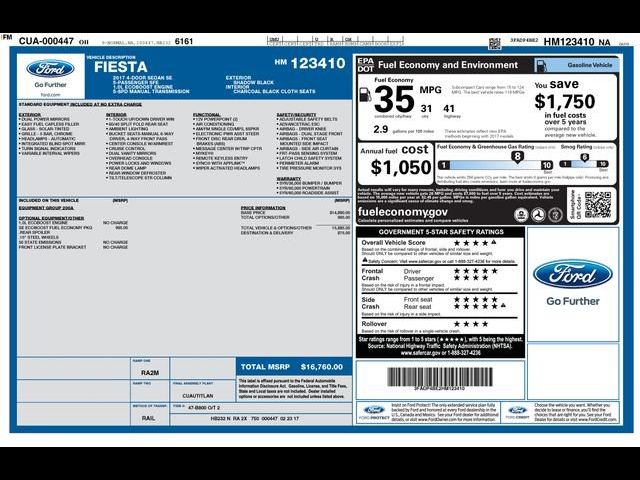Image resolution: width=640 pixels, height=480 pixels.
Task: Click the Total MSRP $16,760.00 bar
Action: pos(294,367)
